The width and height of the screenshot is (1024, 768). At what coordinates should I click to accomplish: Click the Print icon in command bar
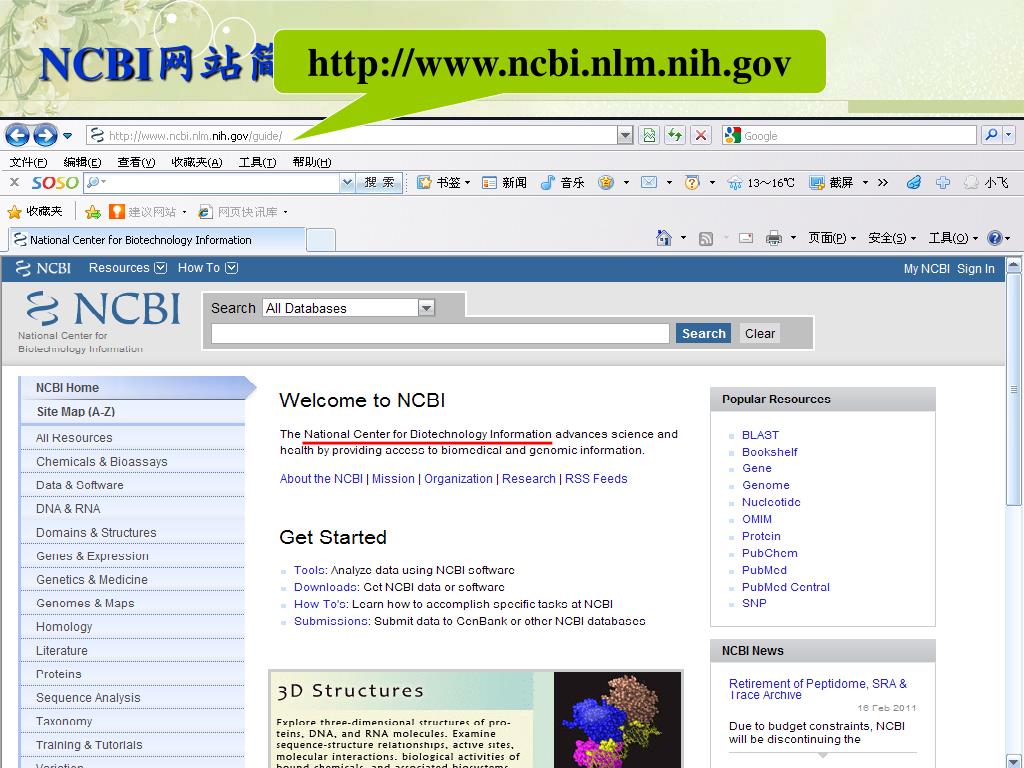click(773, 238)
